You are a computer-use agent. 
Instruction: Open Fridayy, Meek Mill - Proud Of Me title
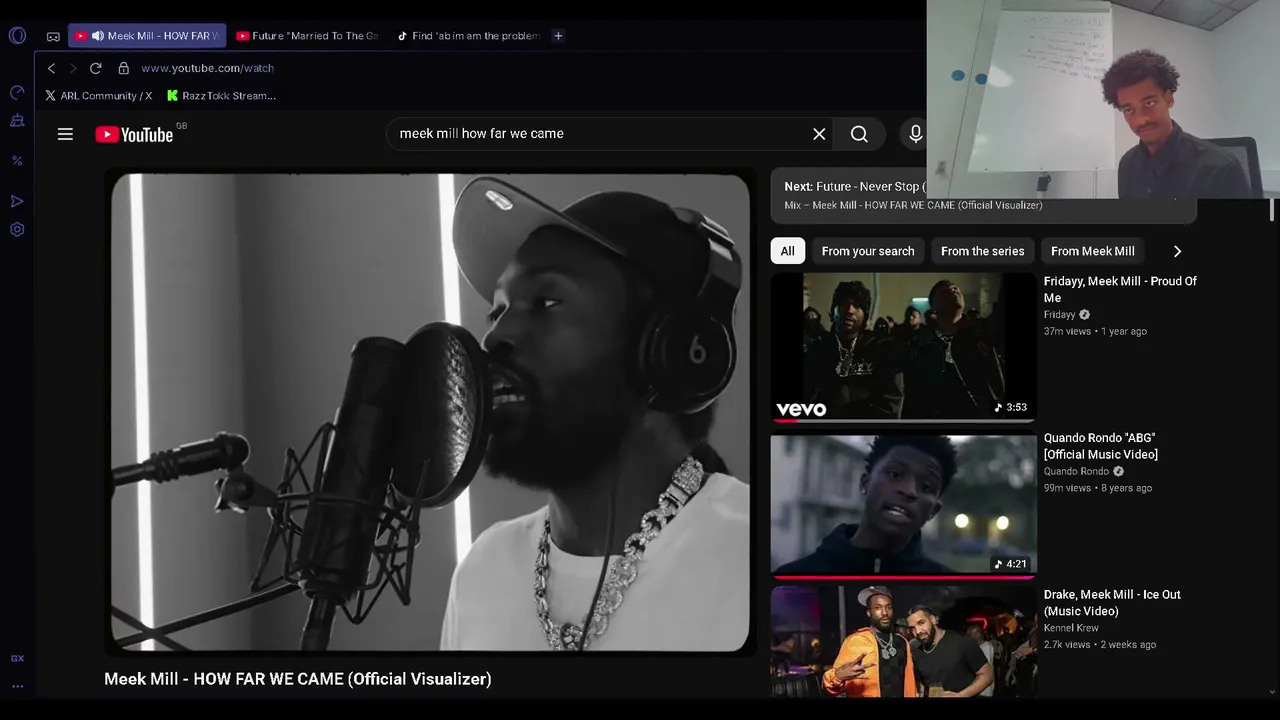point(1120,289)
